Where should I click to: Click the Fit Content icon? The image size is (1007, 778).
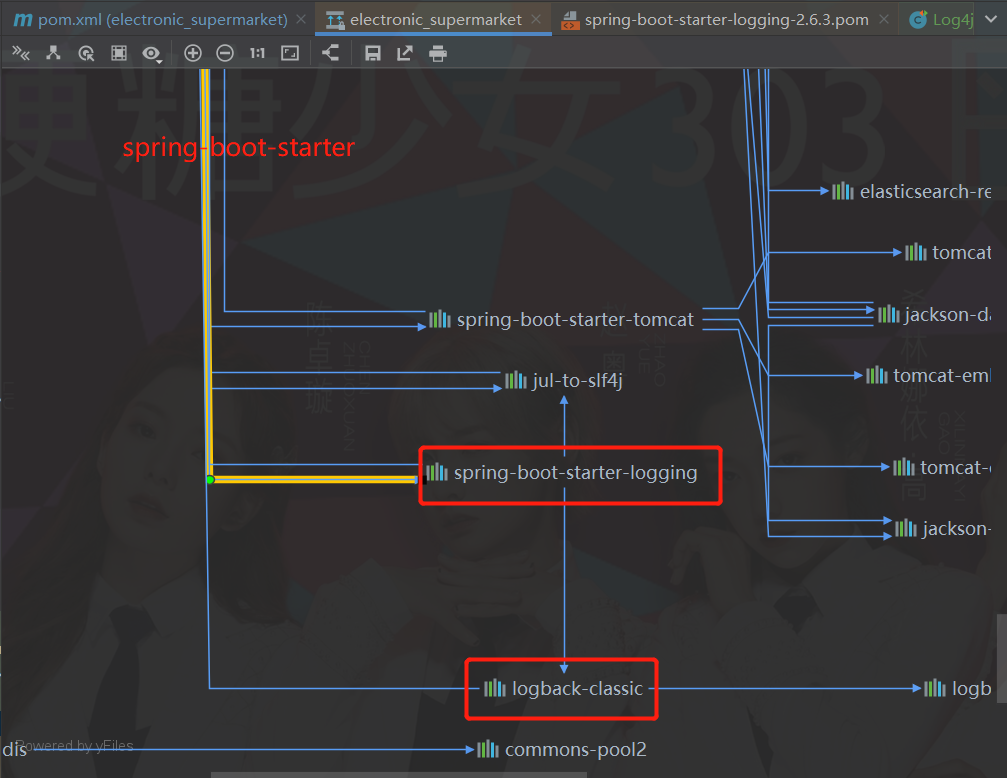tap(290, 53)
